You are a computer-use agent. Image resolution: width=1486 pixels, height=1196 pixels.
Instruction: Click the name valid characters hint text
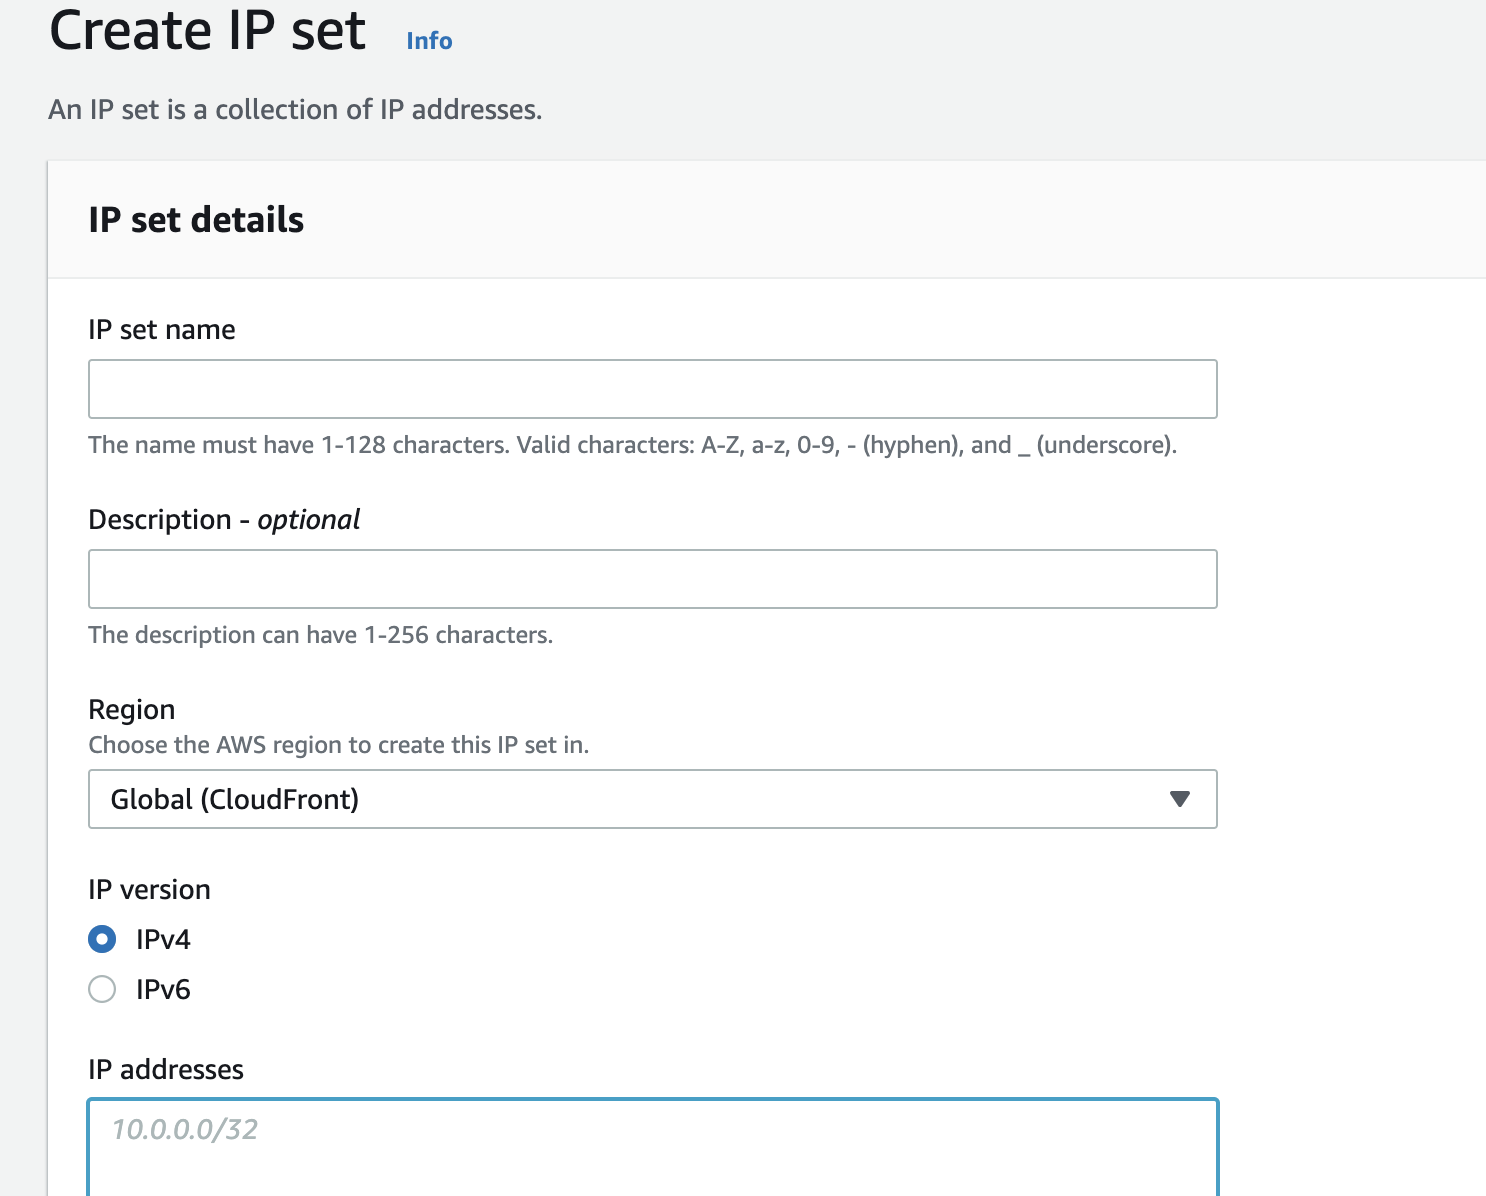(x=632, y=445)
